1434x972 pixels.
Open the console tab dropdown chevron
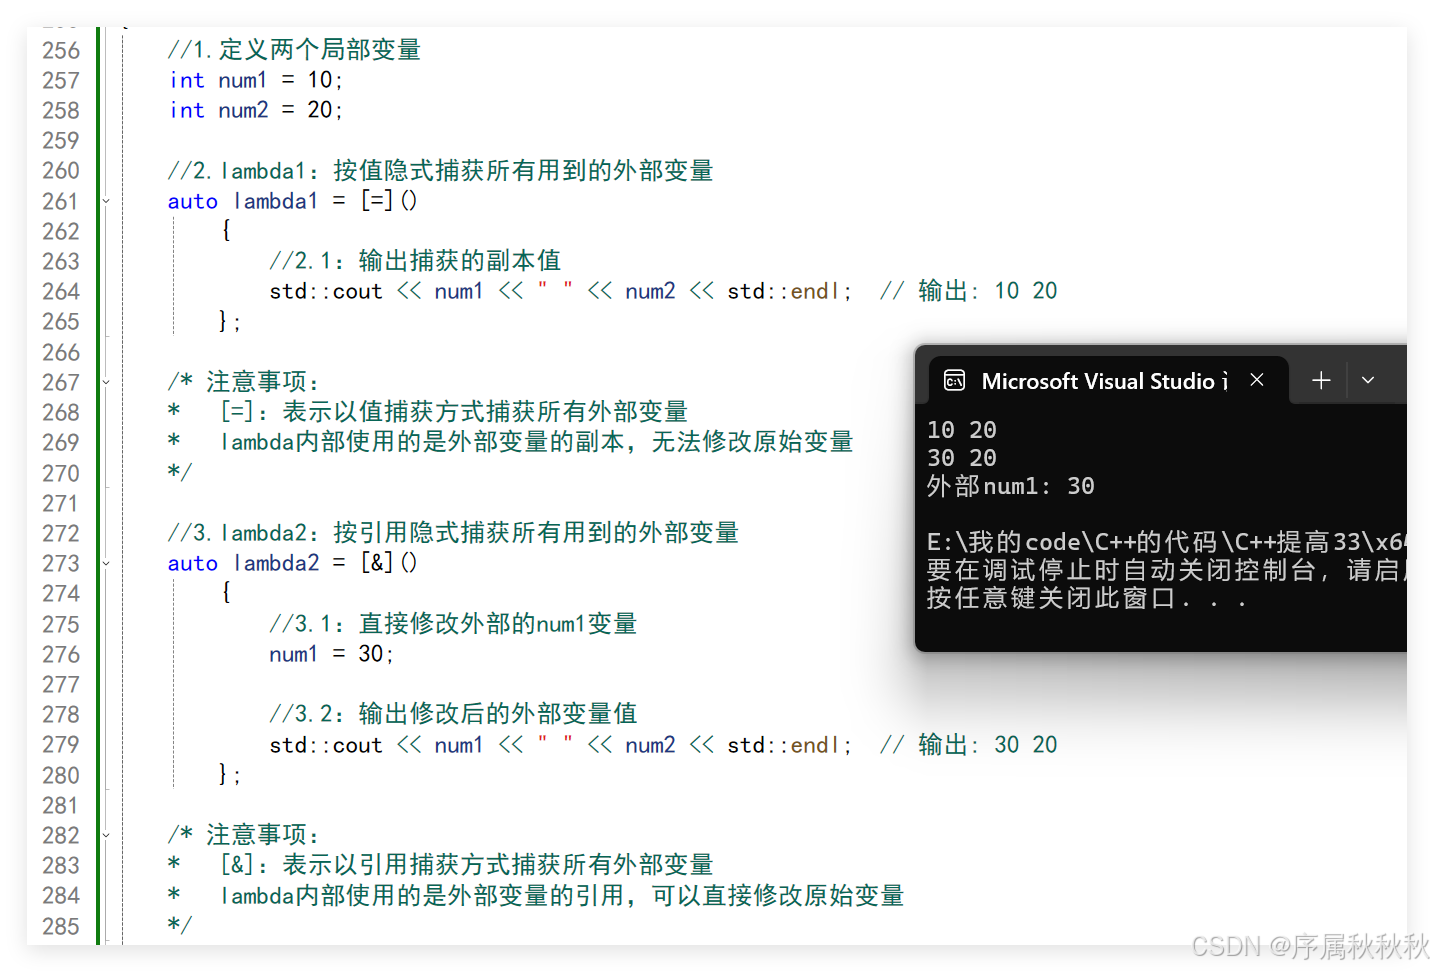point(1368,380)
